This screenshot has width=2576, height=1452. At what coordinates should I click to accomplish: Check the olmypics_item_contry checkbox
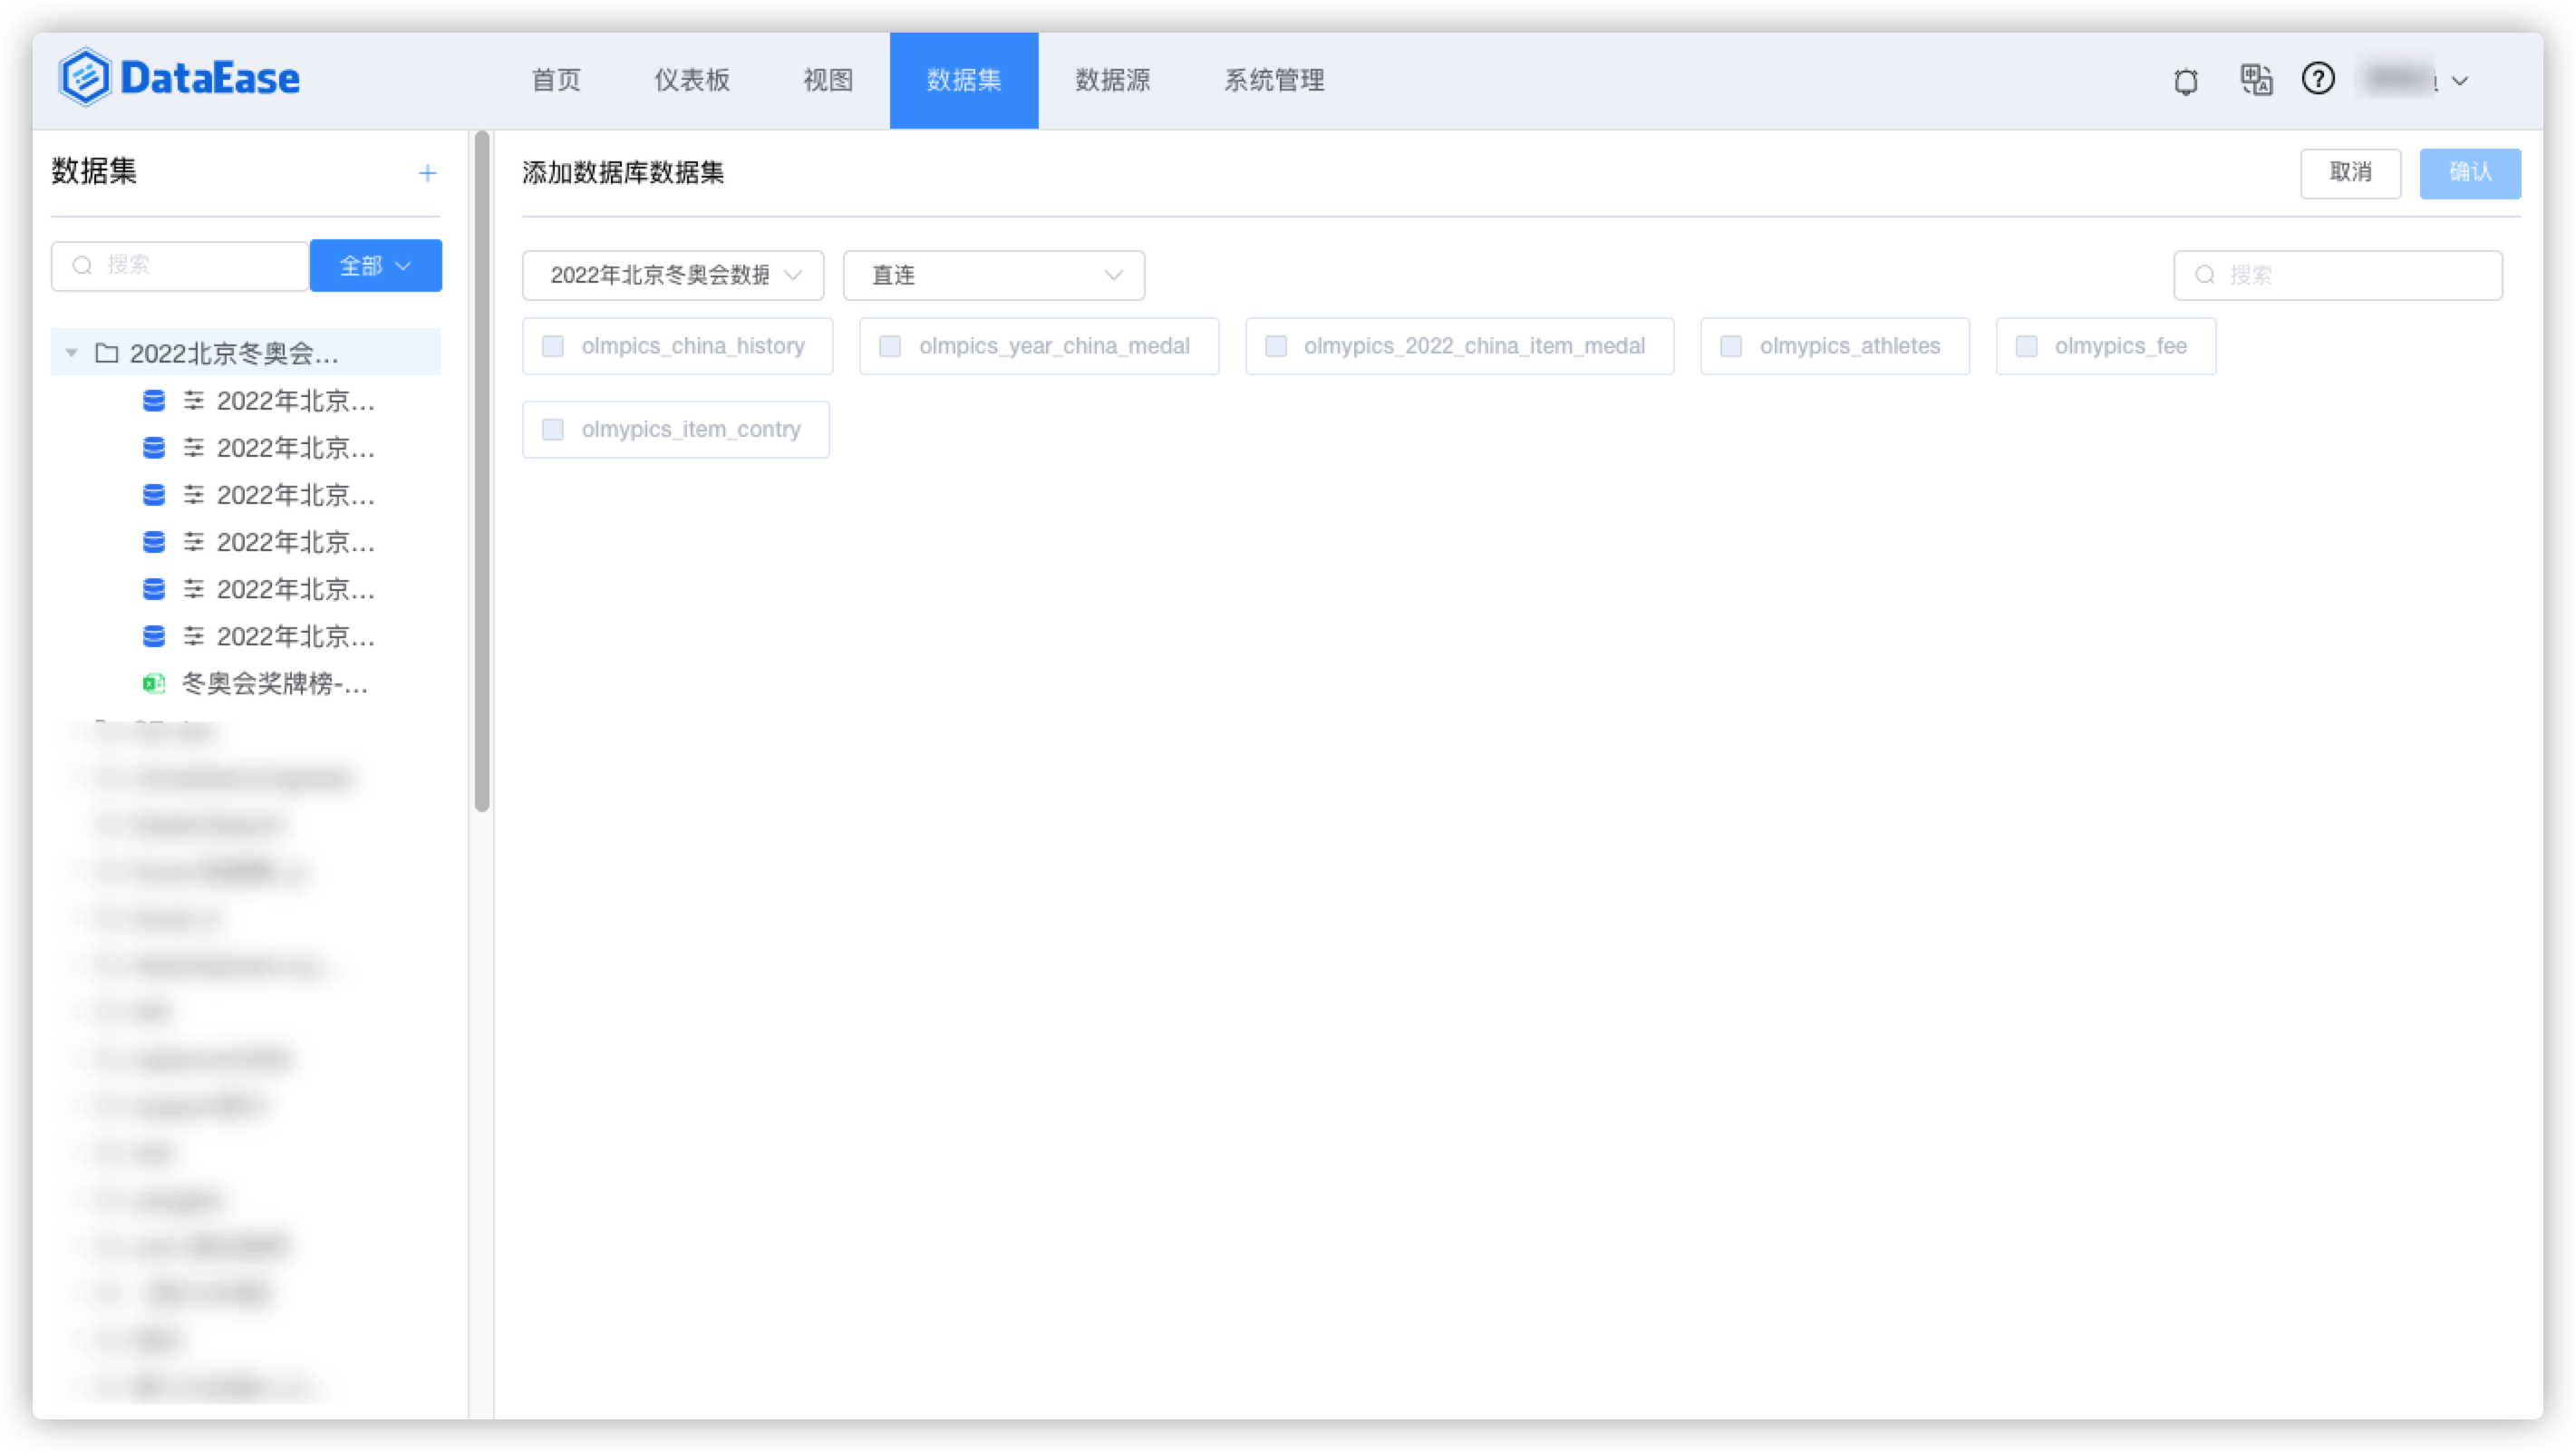pos(553,430)
